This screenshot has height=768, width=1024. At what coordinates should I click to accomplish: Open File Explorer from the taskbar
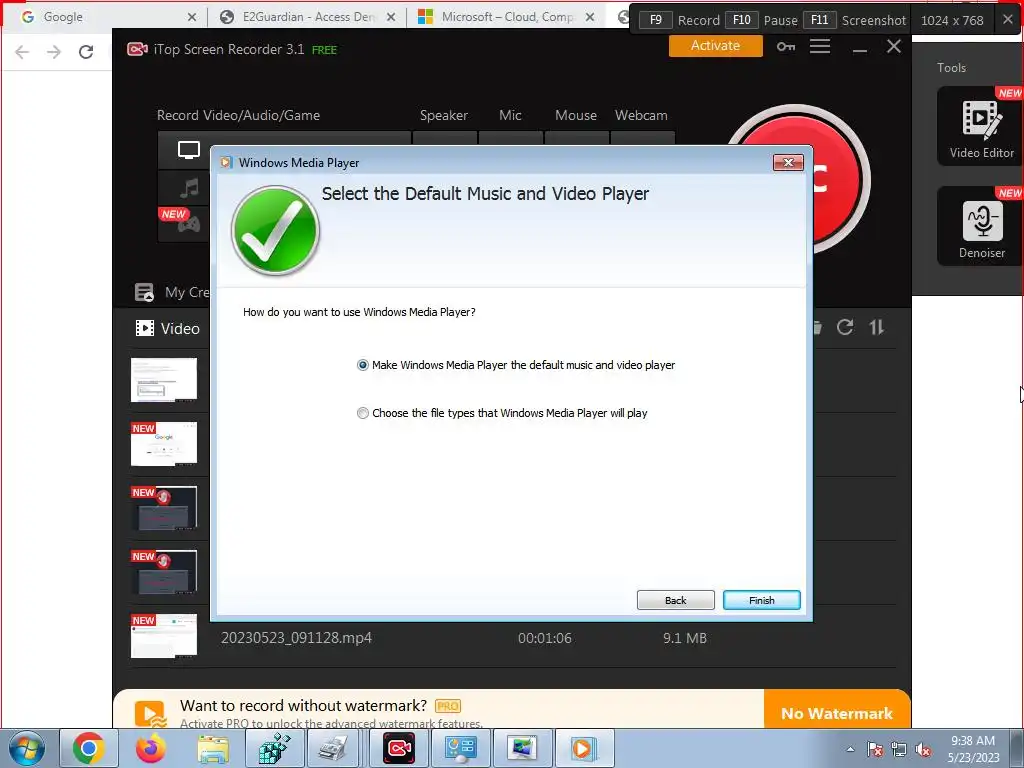point(213,748)
